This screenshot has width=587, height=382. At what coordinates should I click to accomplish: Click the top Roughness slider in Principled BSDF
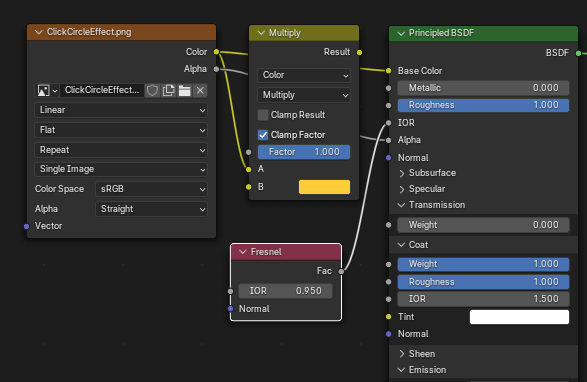tap(483, 105)
